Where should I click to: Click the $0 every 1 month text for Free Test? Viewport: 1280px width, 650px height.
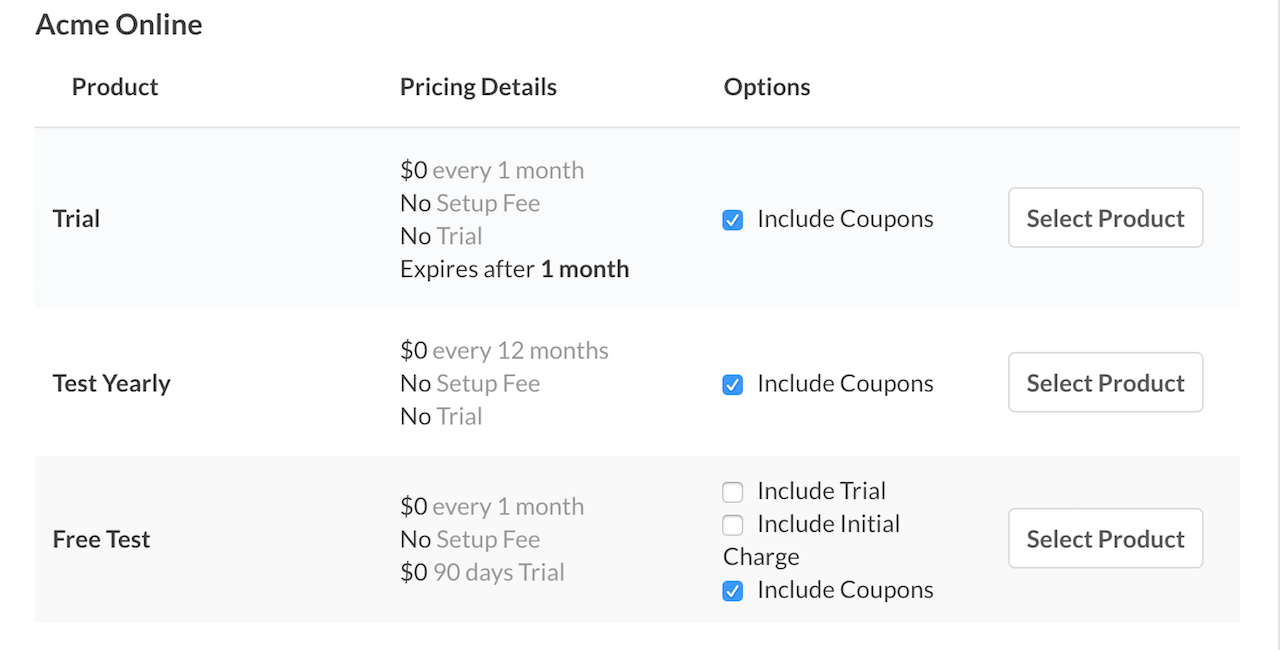point(492,507)
